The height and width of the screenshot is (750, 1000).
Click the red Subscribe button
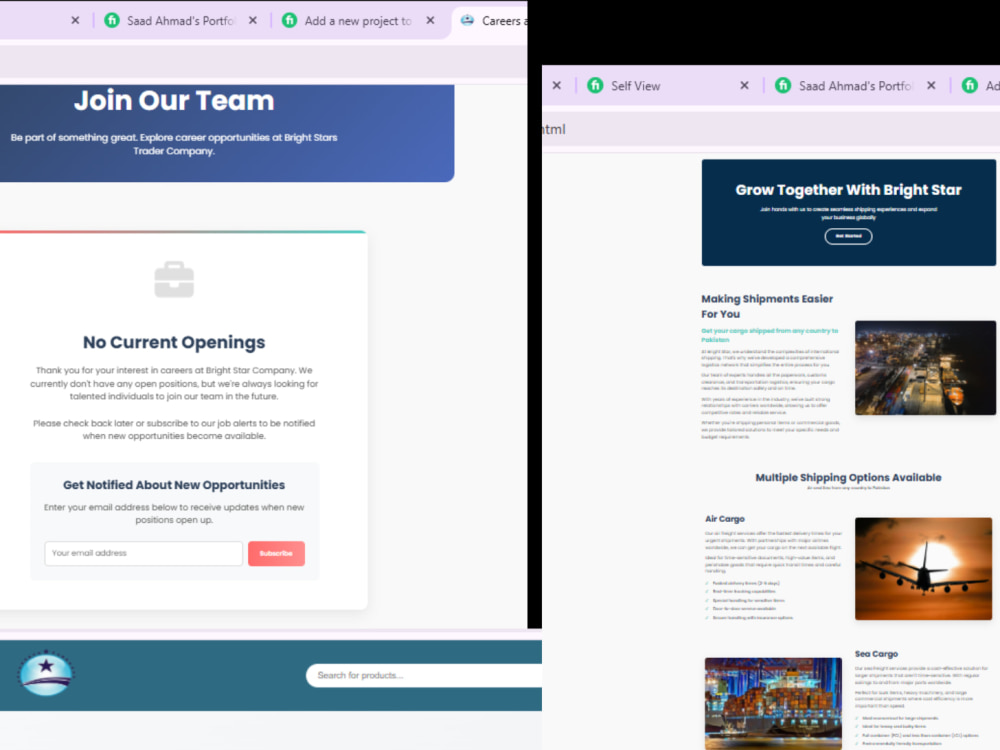(276, 554)
